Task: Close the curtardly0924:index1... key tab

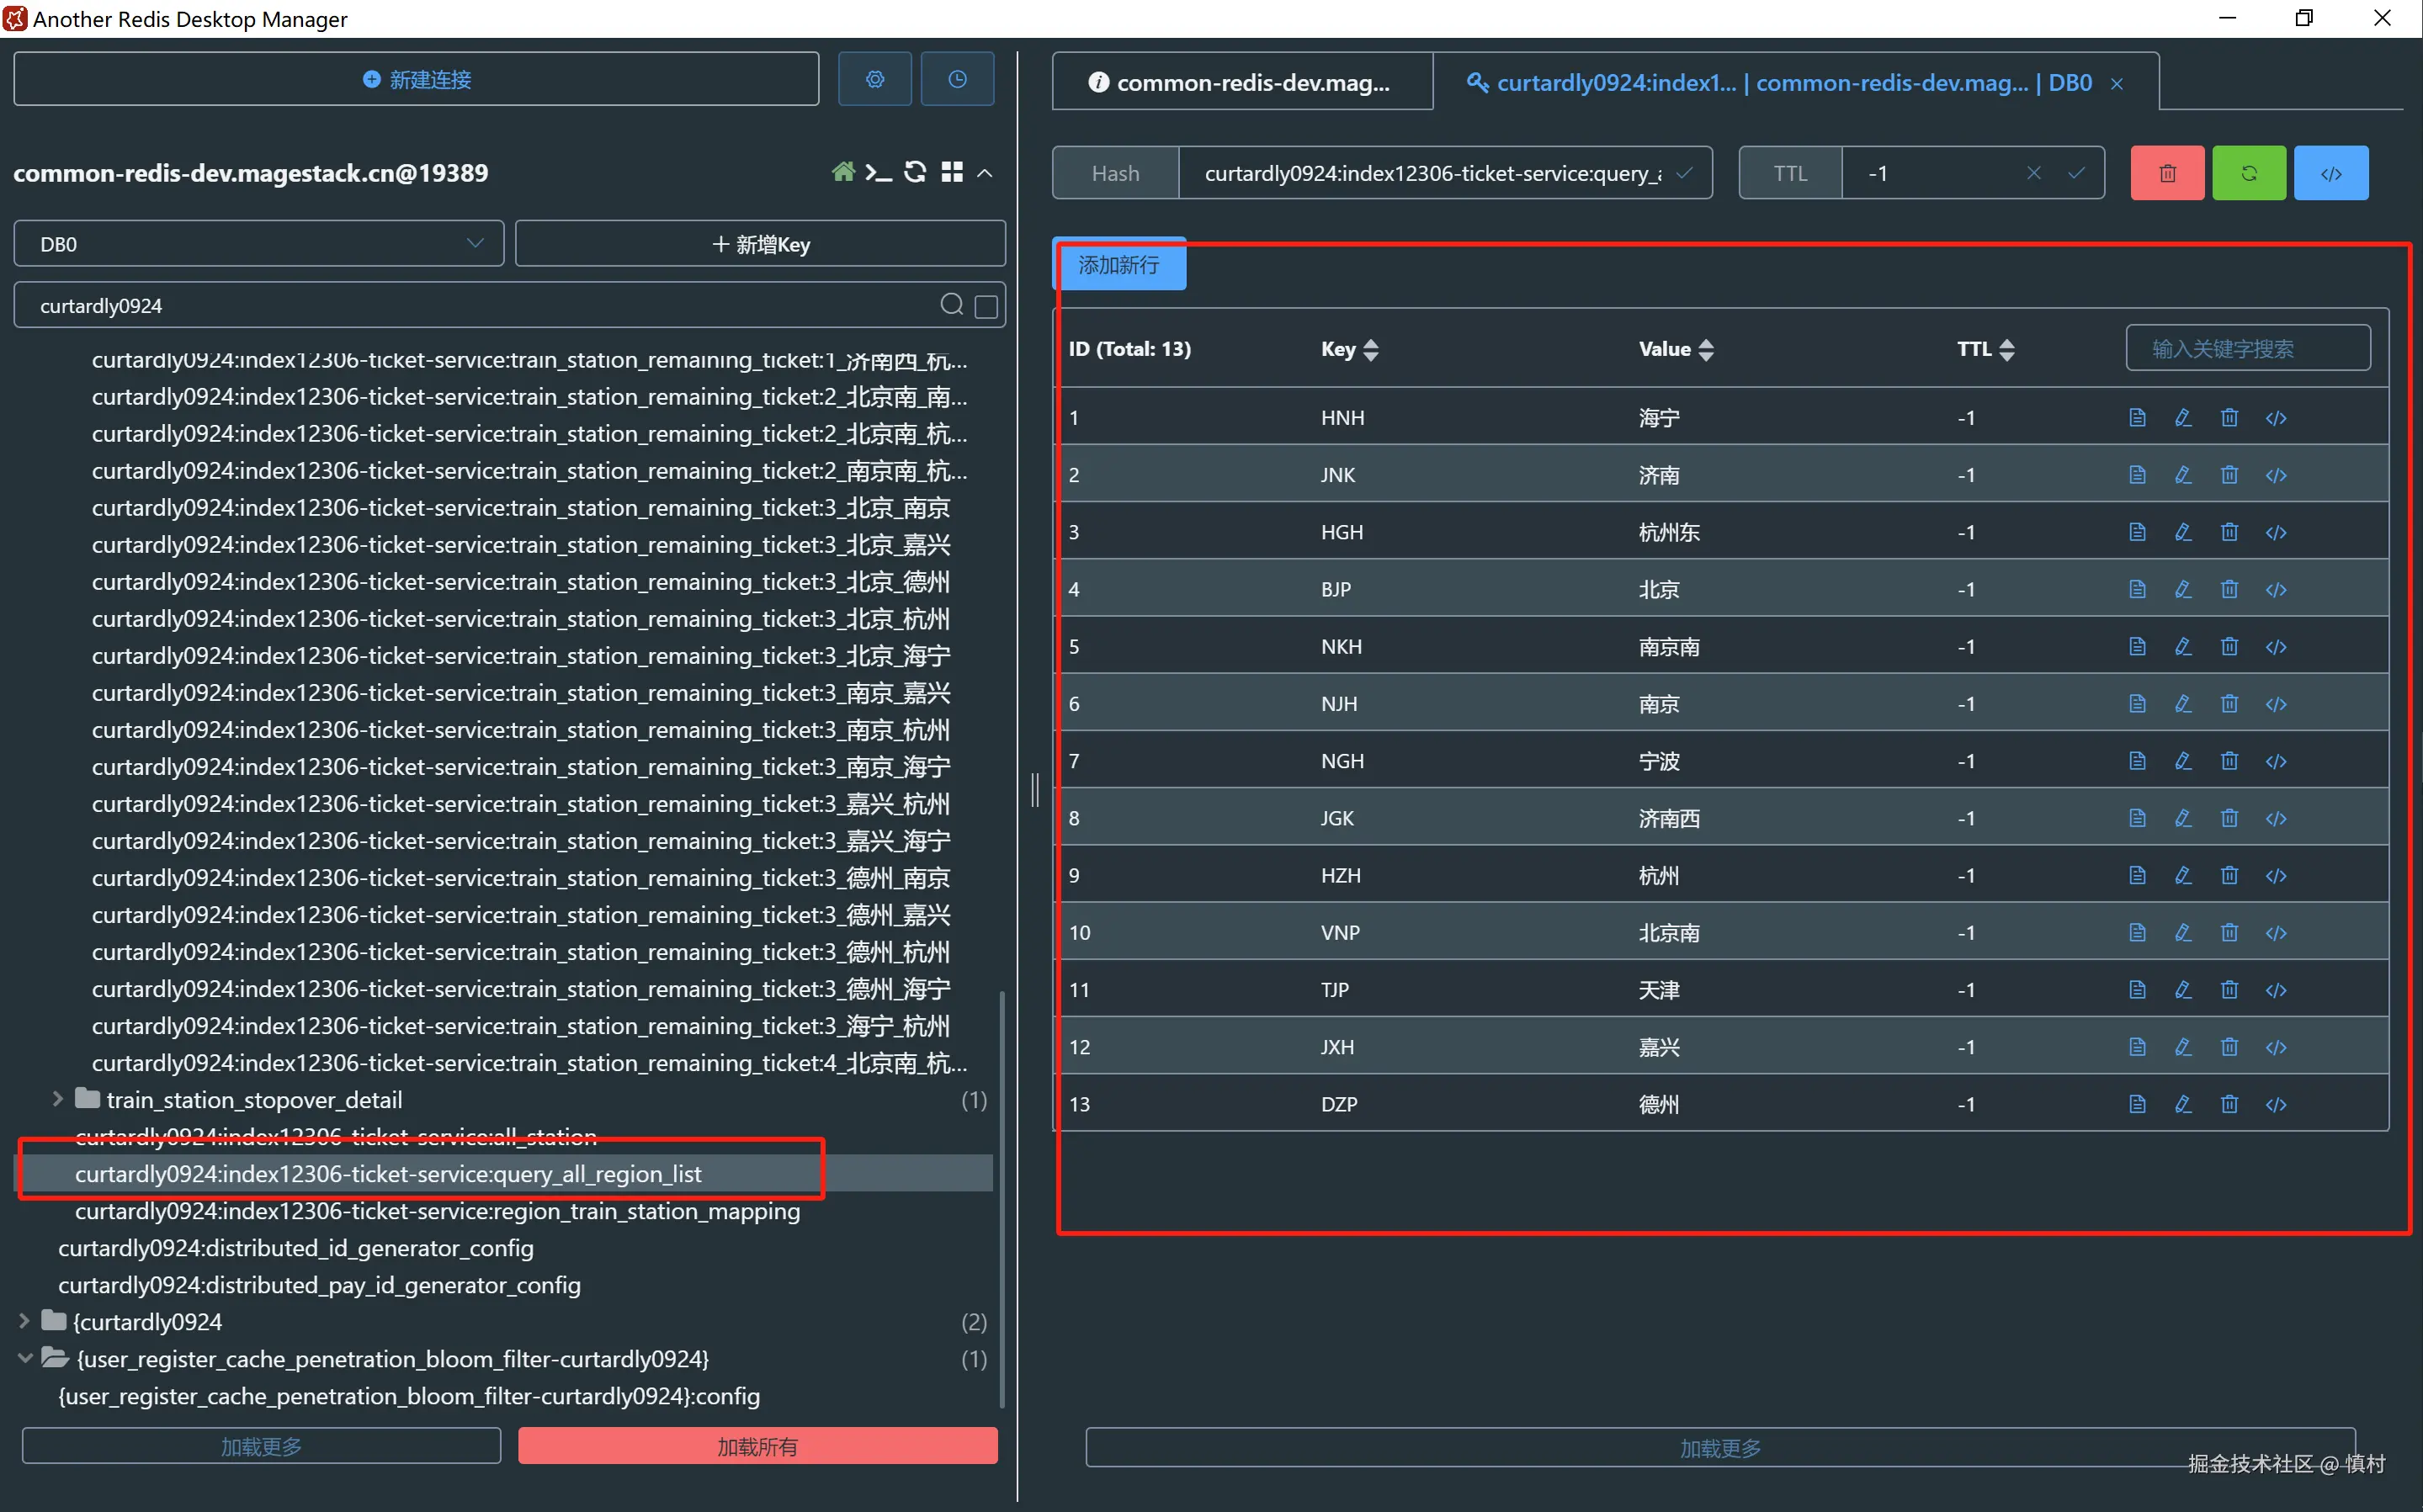Action: (x=2116, y=84)
